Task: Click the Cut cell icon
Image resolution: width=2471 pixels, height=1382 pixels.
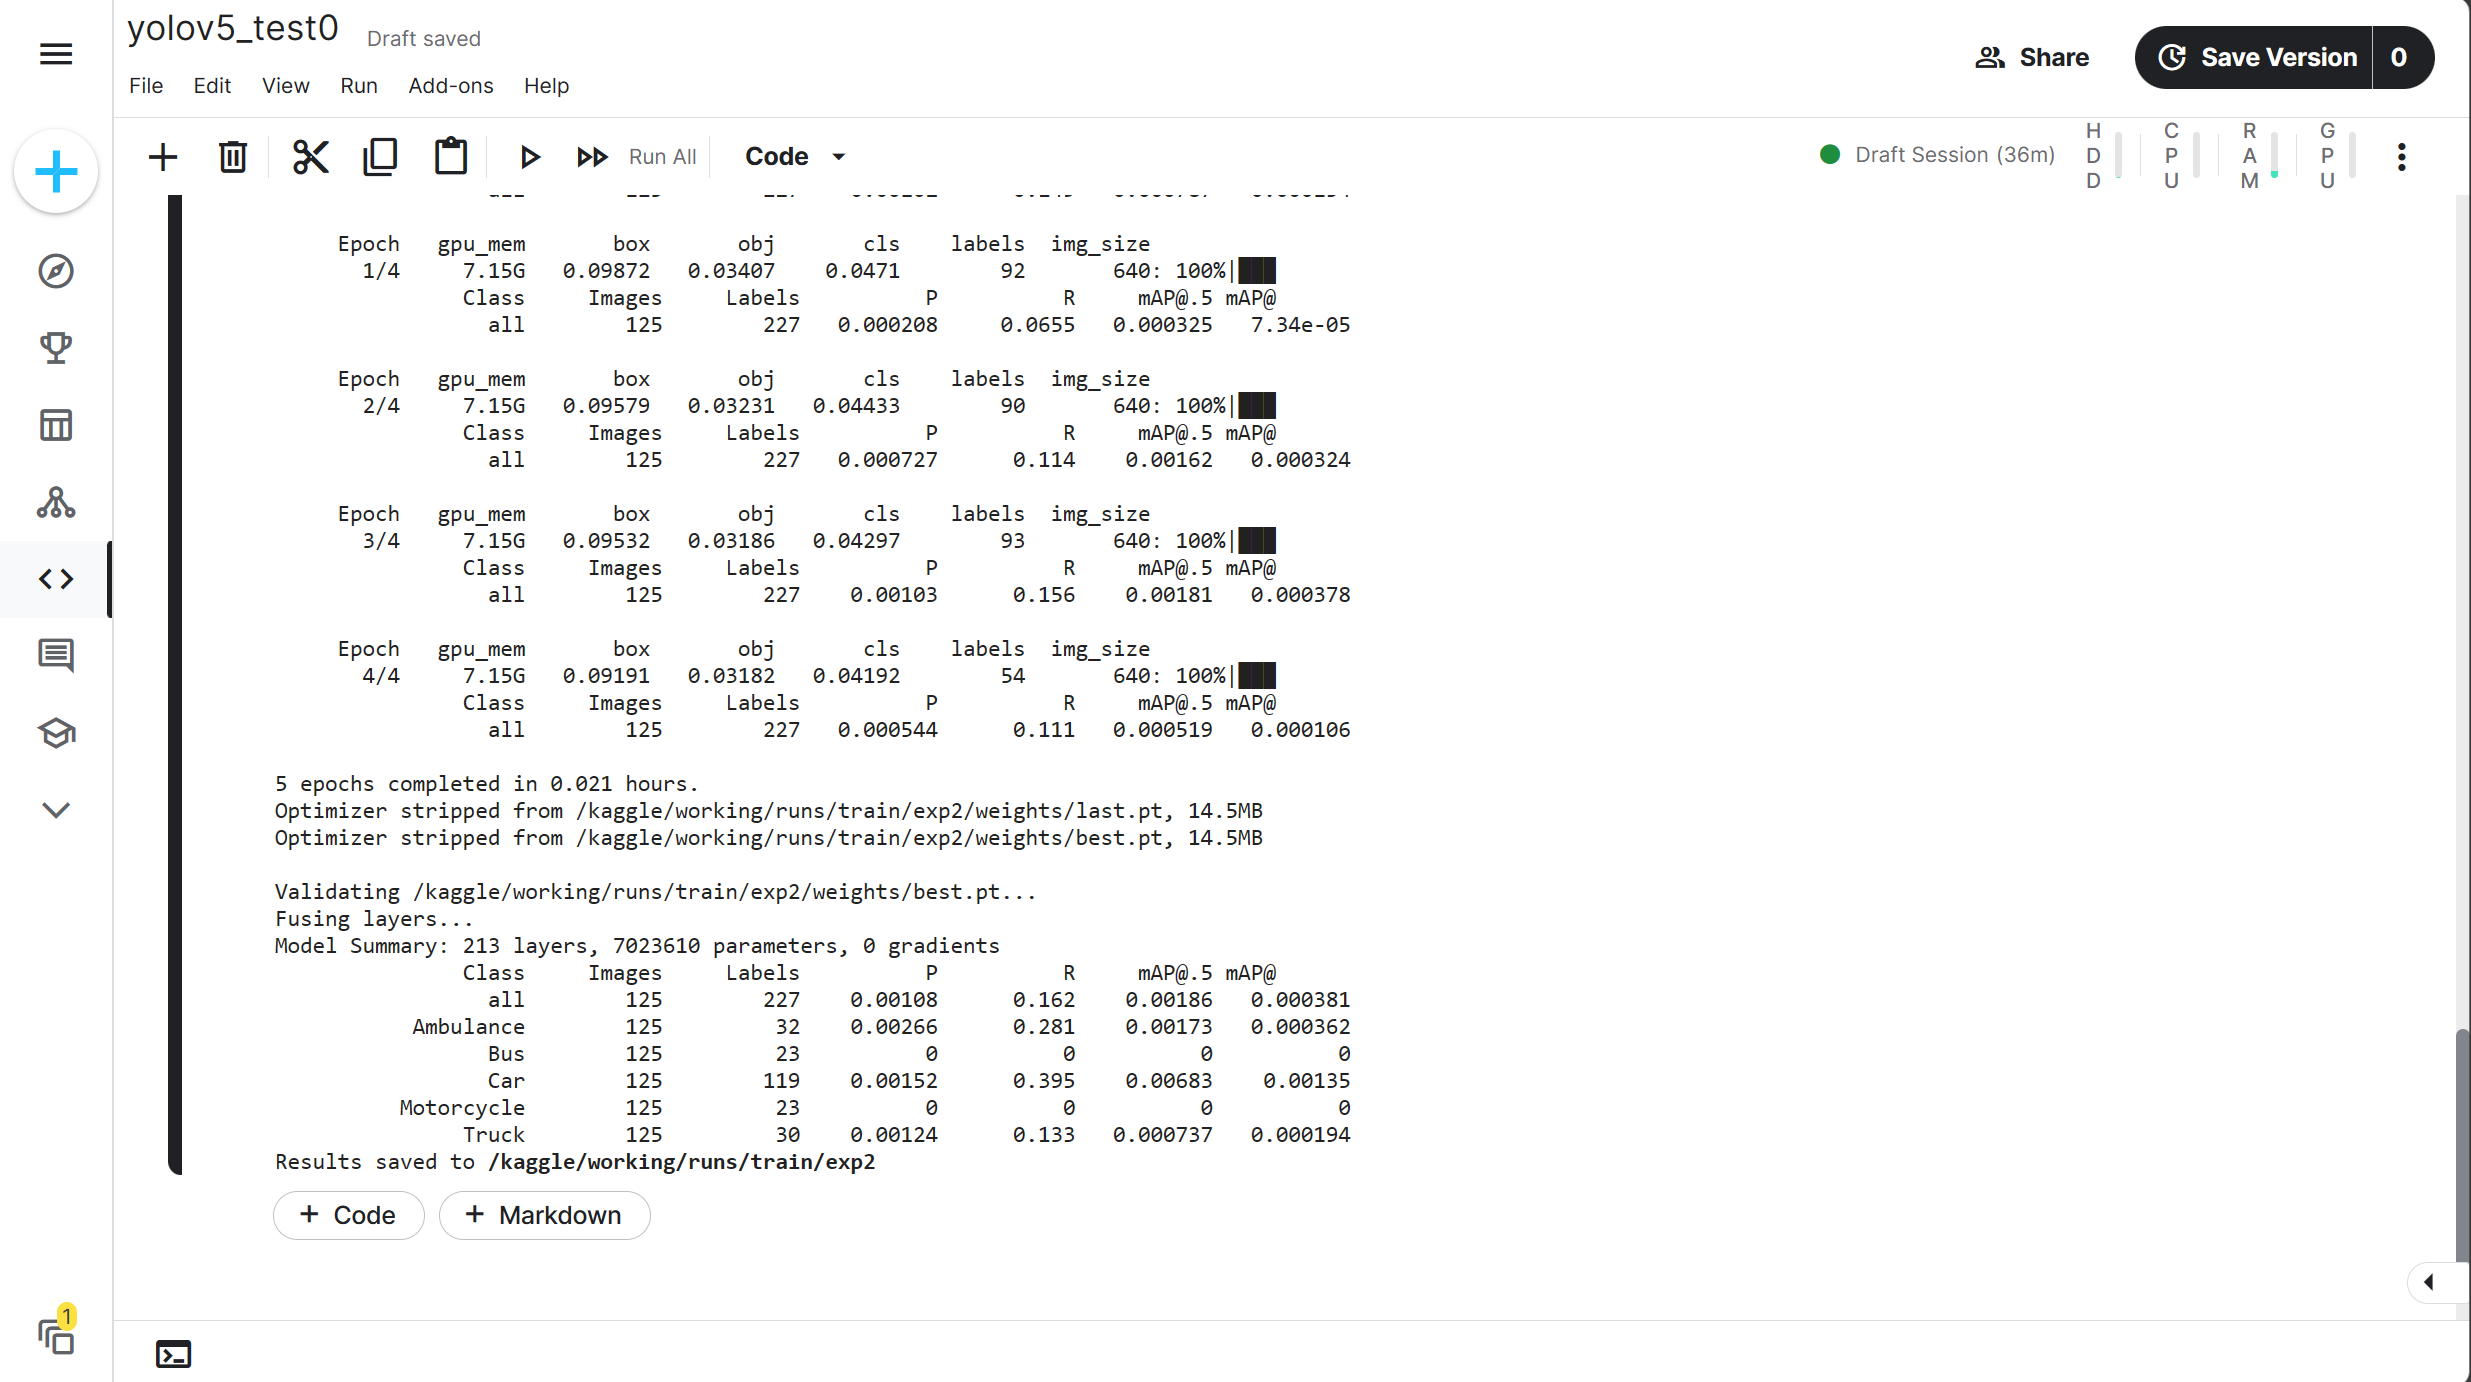Action: pos(309,156)
